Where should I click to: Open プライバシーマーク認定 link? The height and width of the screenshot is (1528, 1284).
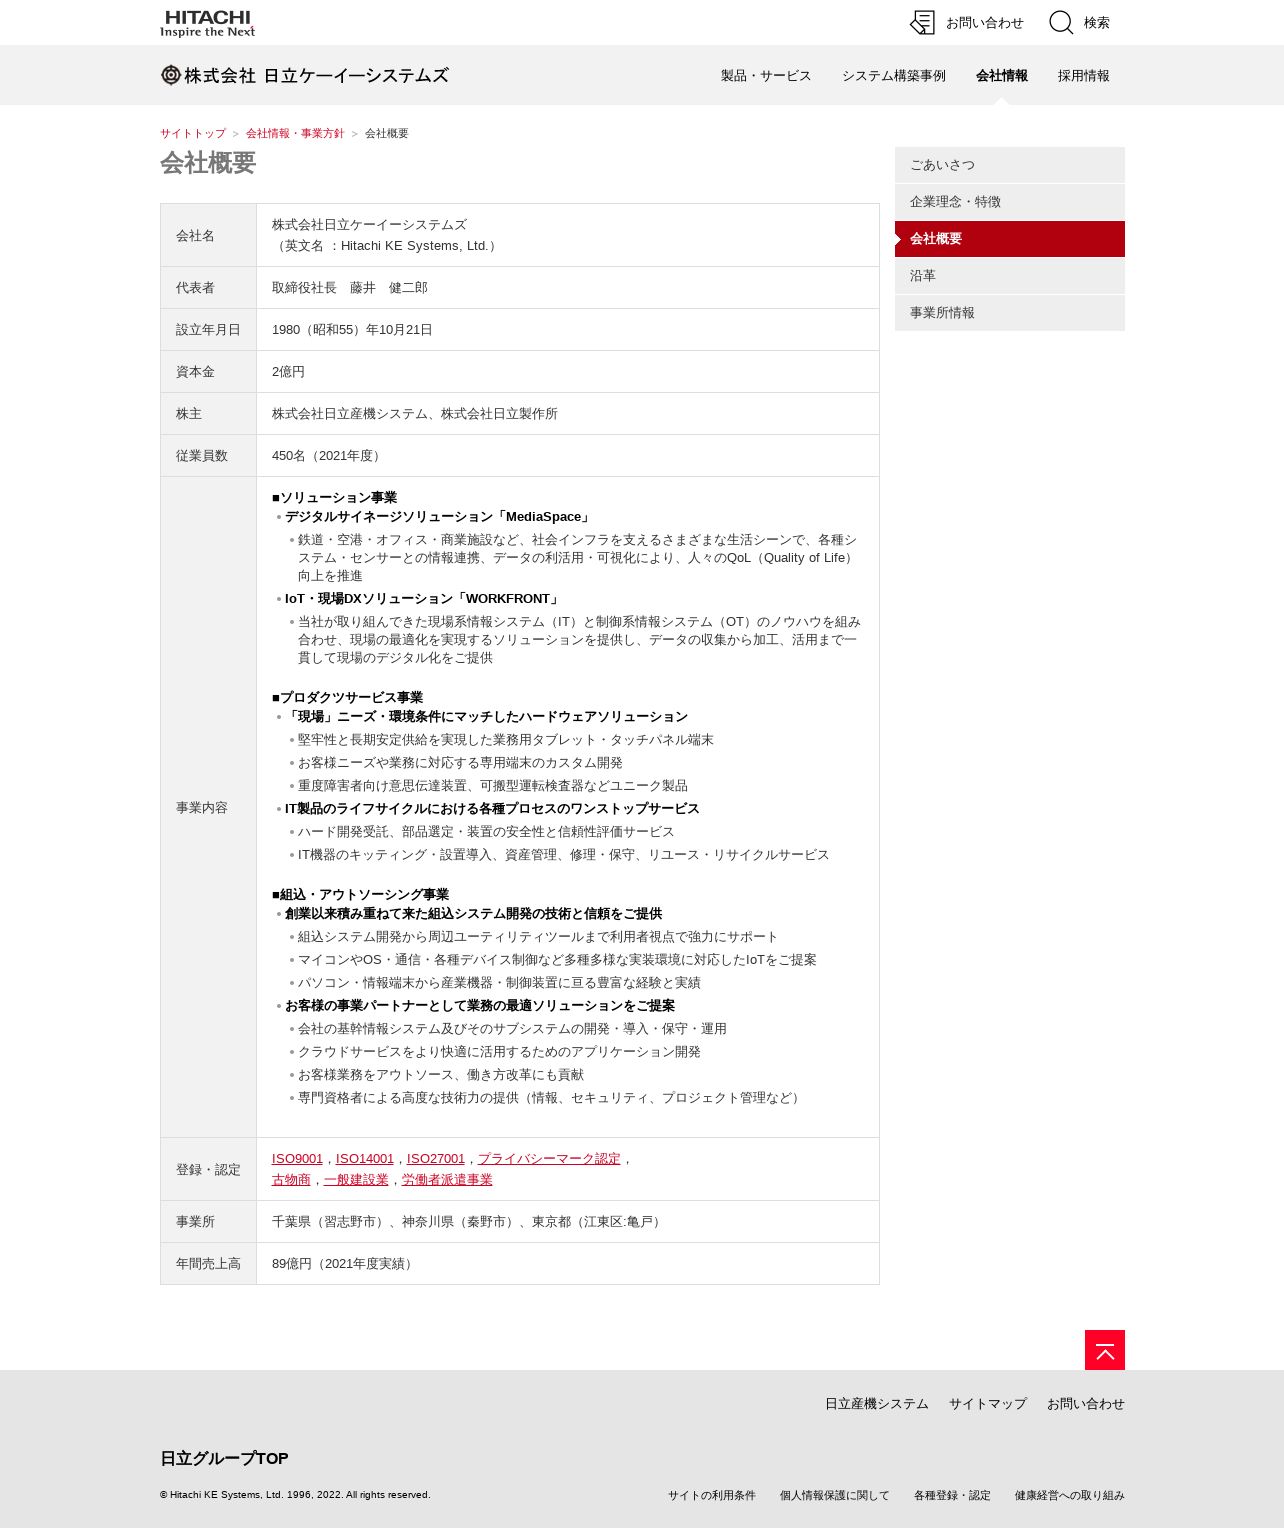549,1159
